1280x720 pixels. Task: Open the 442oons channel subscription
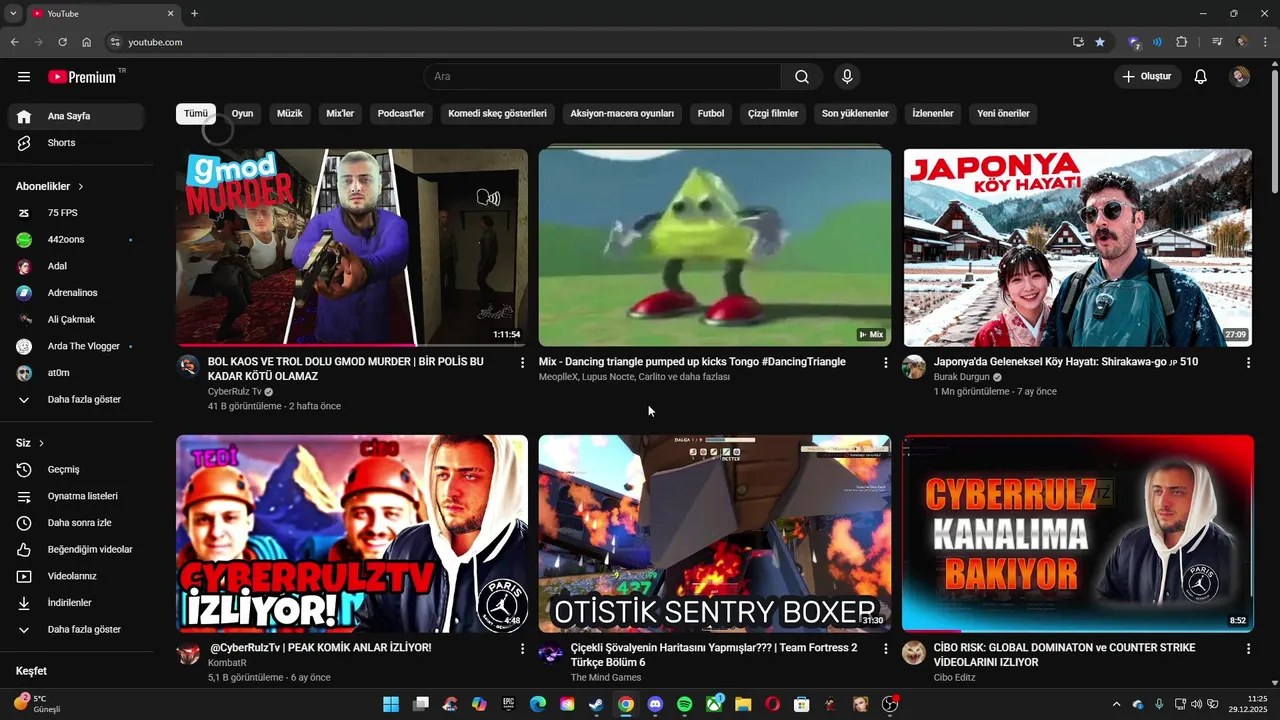click(x=76, y=240)
